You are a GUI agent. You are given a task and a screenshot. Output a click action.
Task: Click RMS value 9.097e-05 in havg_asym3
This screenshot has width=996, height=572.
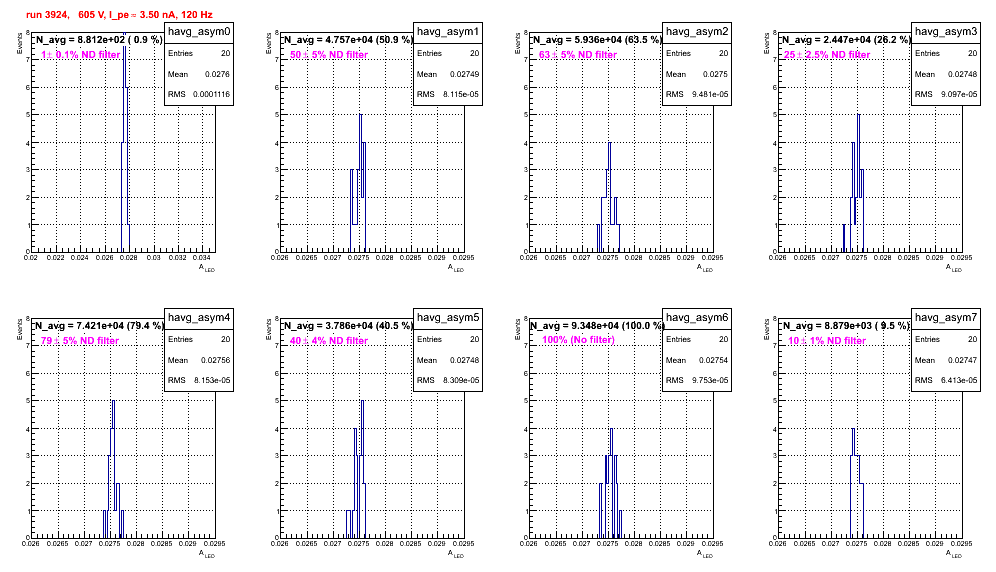959,94
